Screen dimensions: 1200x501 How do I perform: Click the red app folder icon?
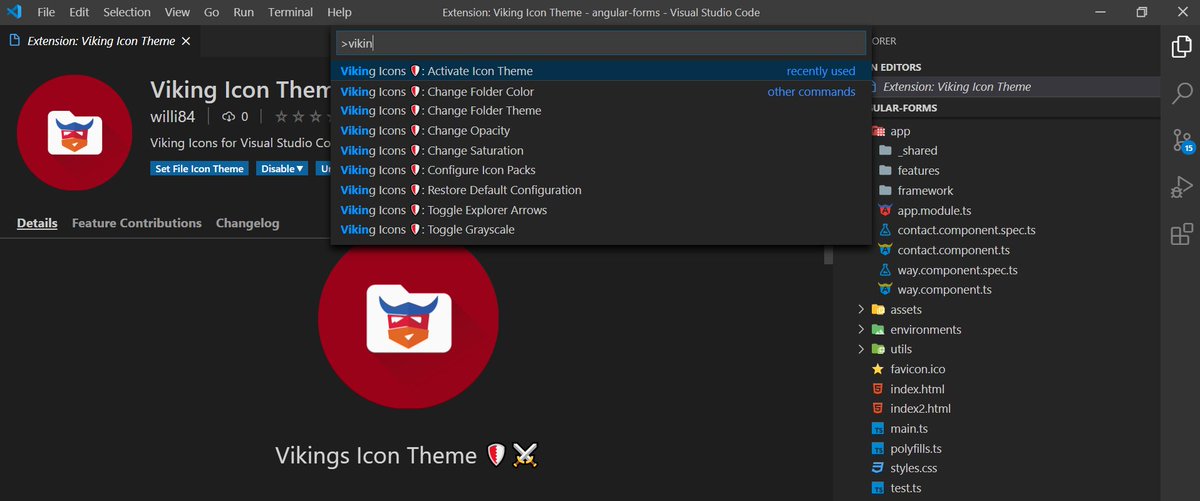[878, 131]
